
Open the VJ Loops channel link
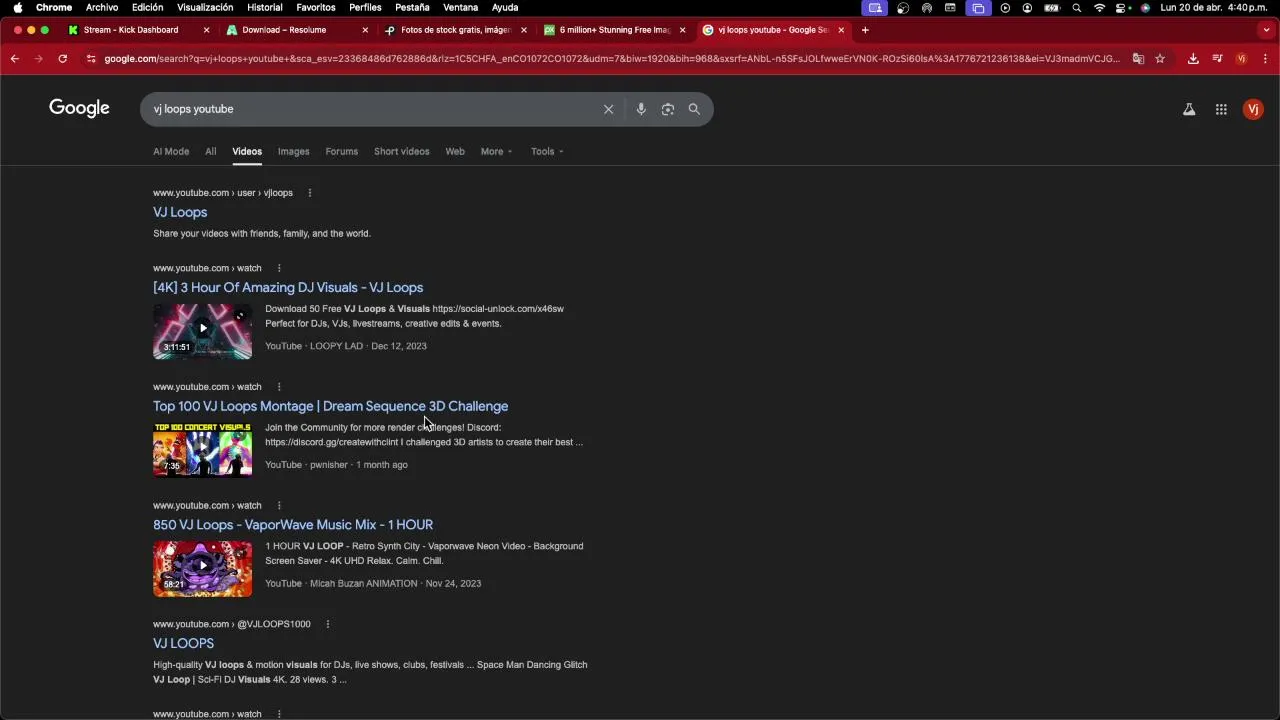coord(180,212)
